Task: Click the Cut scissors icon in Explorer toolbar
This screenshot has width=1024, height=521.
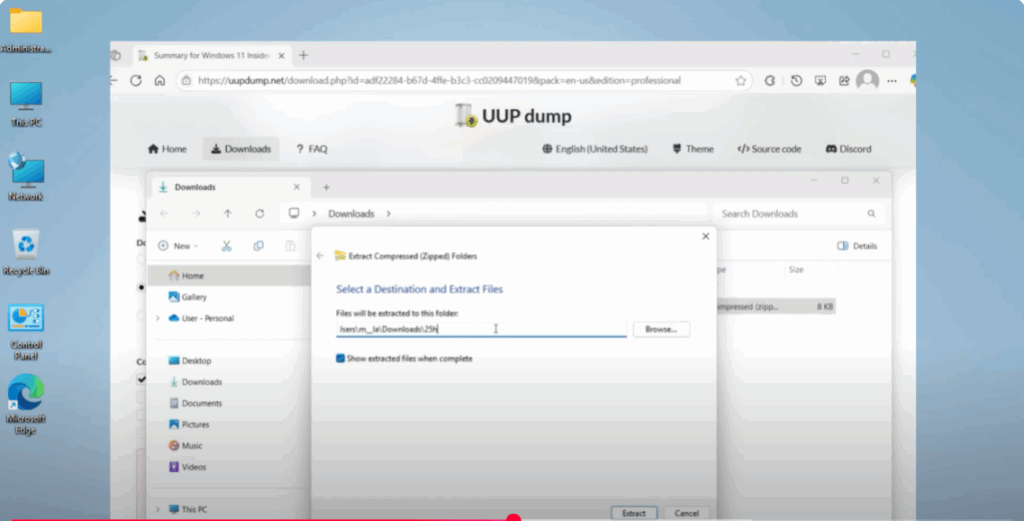Action: (226, 245)
